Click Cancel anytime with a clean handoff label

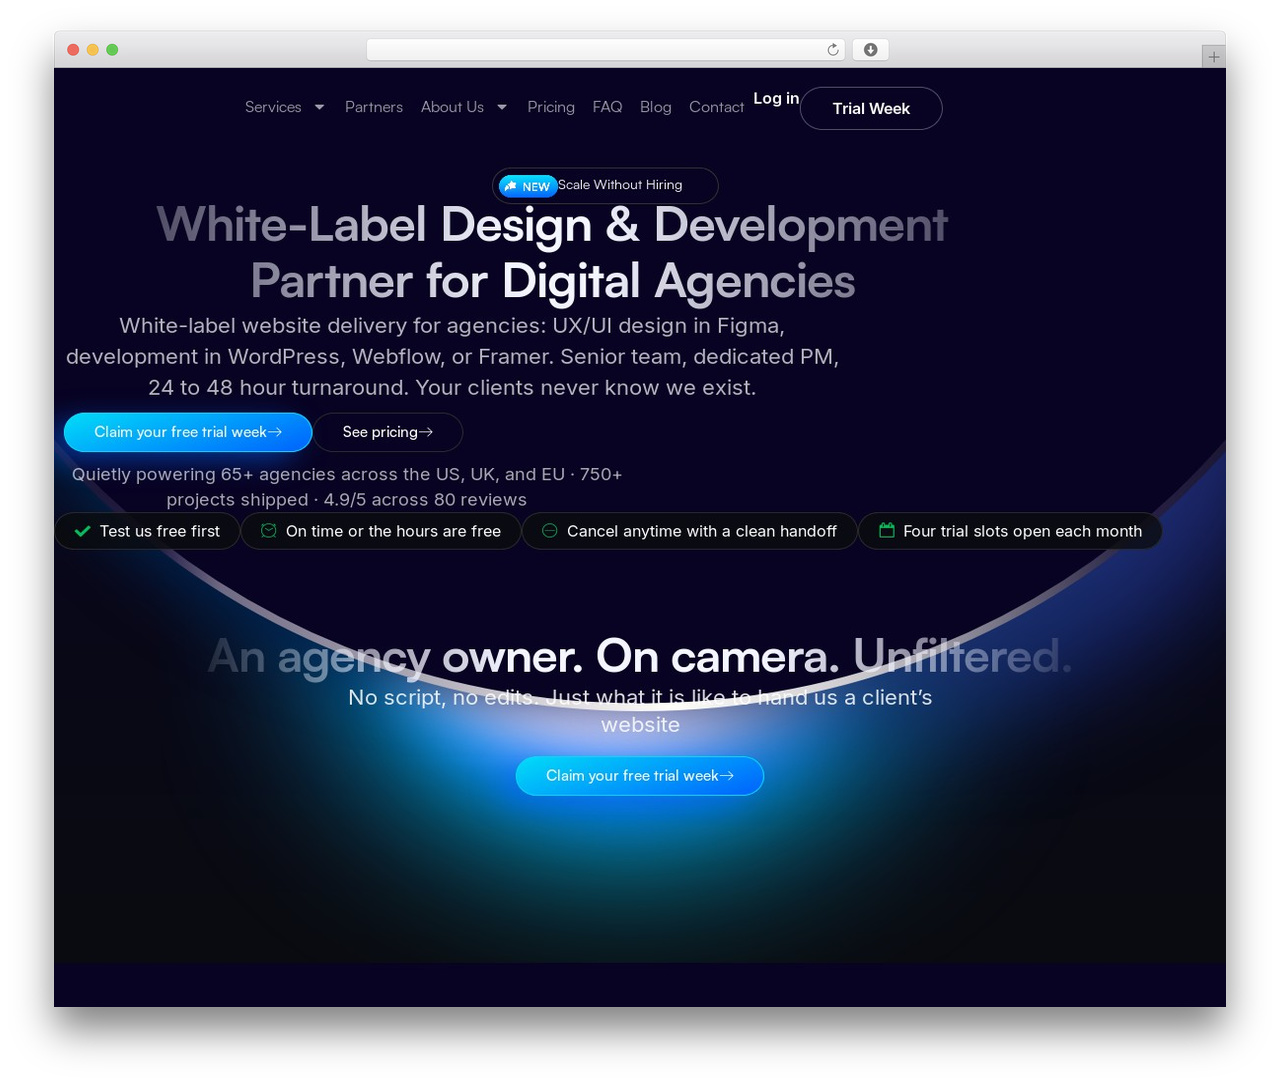[702, 531]
